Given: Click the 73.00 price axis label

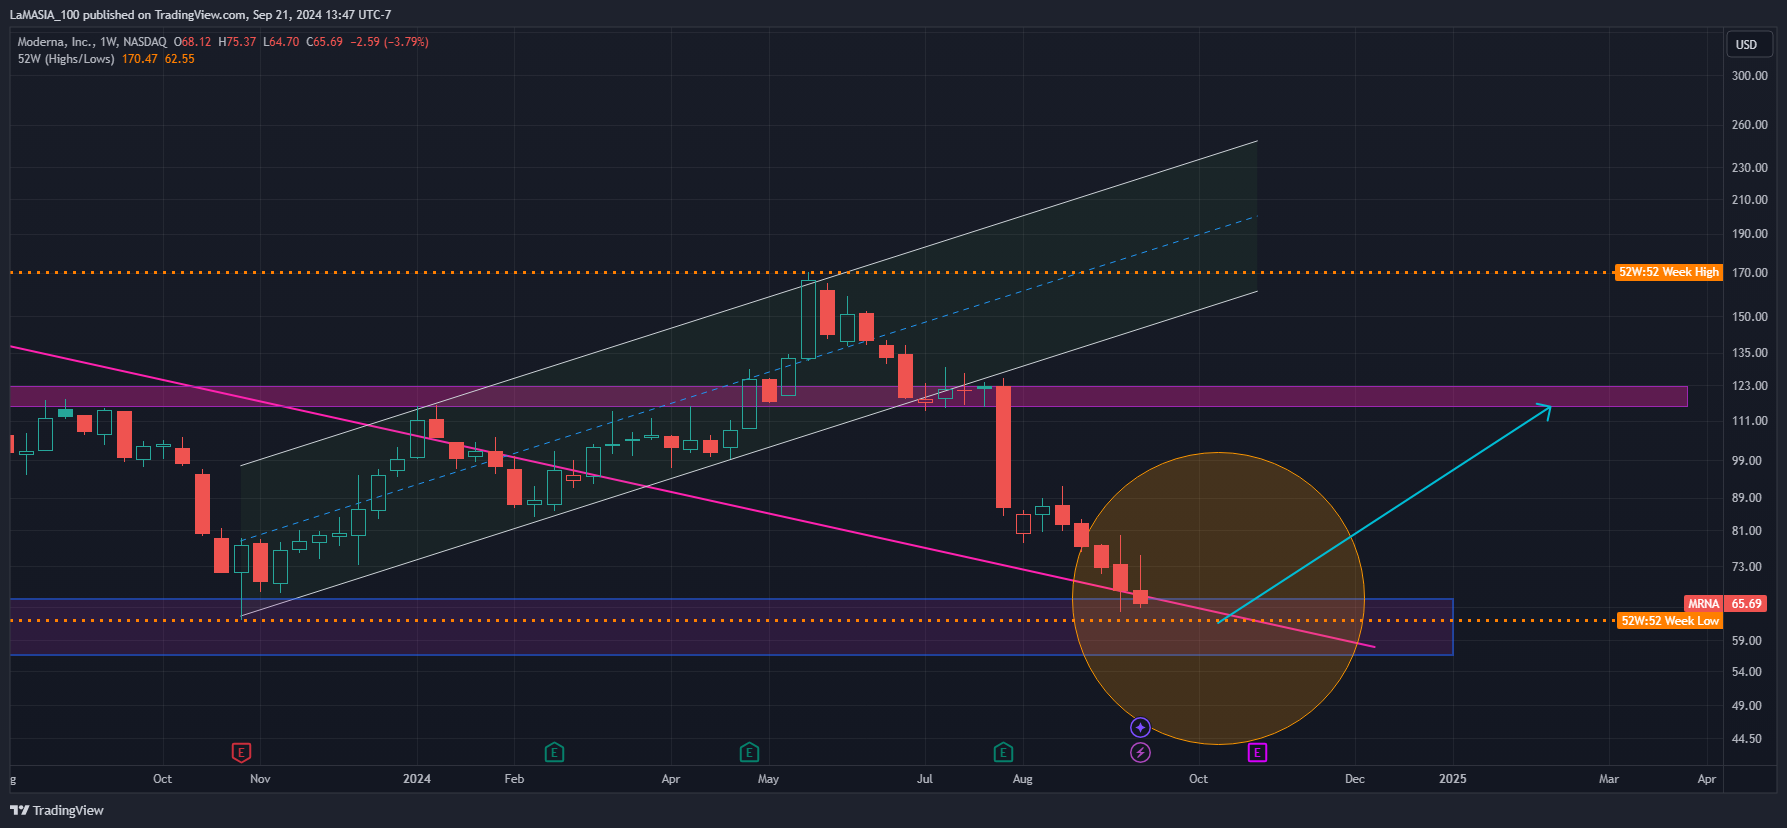Looking at the screenshot, I should [1747, 567].
